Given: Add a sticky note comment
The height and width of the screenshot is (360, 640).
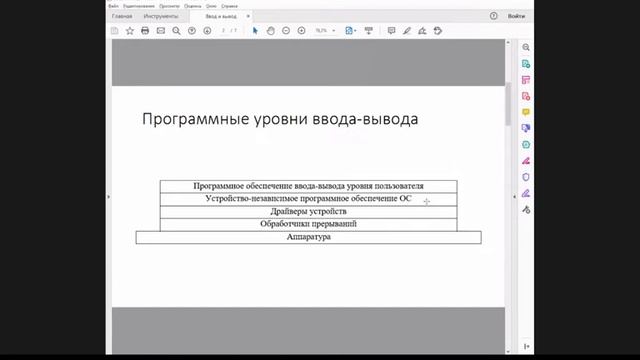Looking at the screenshot, I should tap(391, 31).
